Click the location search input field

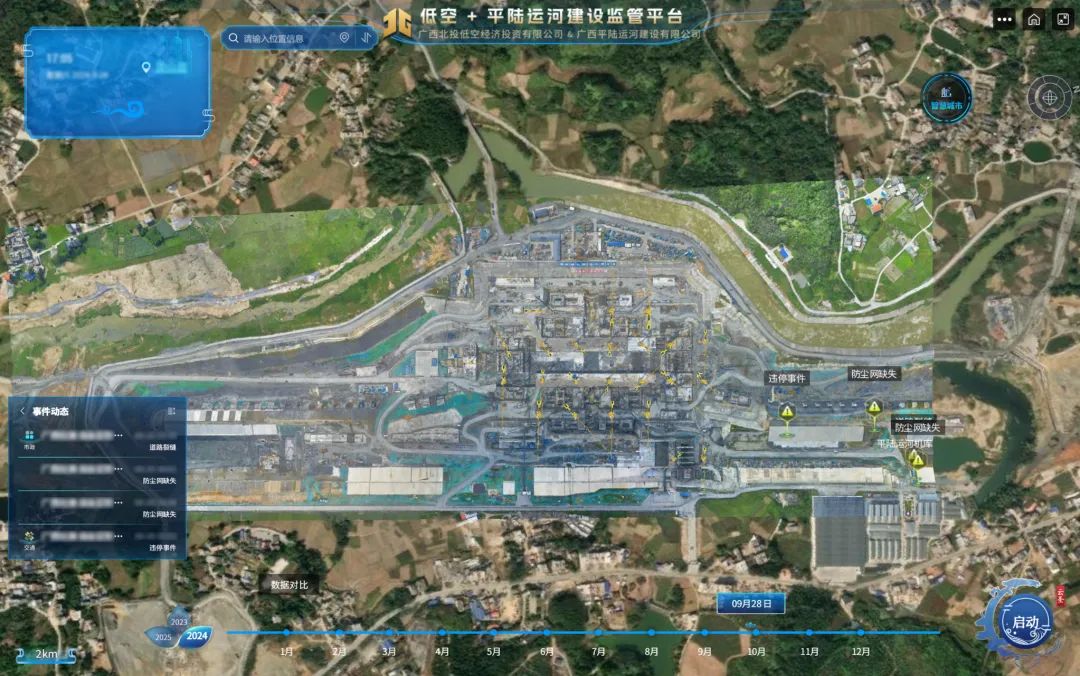(x=285, y=38)
